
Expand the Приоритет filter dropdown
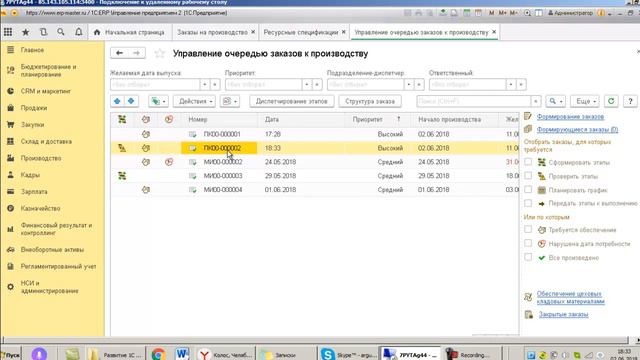point(307,84)
